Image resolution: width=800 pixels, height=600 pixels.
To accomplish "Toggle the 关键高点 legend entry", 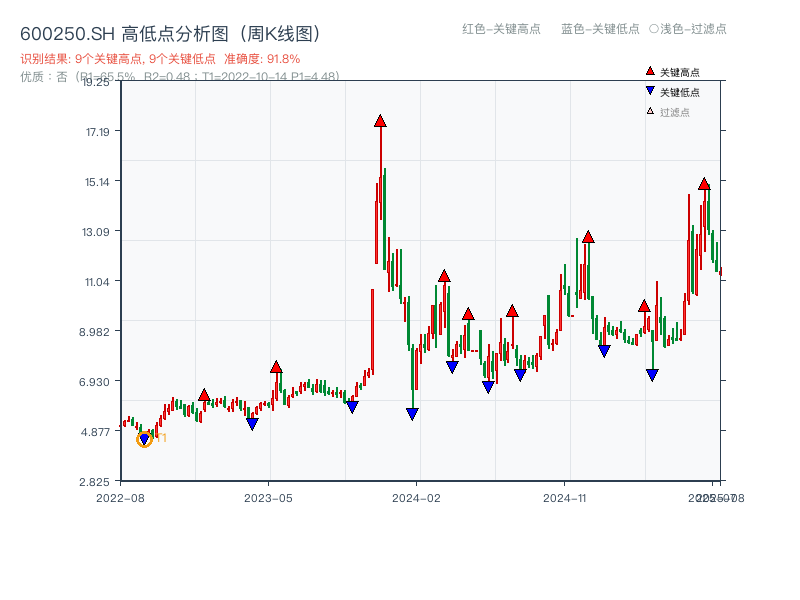I will 672,72.
